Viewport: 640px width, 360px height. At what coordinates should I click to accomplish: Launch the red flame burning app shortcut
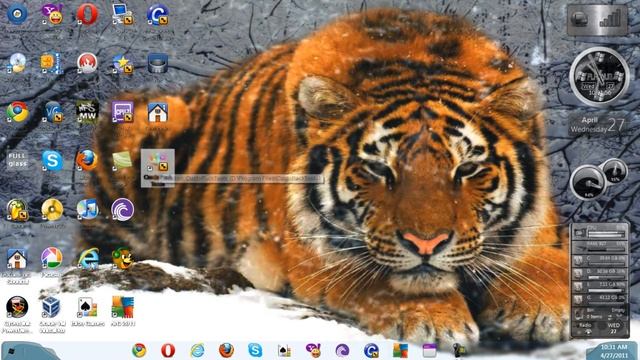pyautogui.click(x=87, y=63)
